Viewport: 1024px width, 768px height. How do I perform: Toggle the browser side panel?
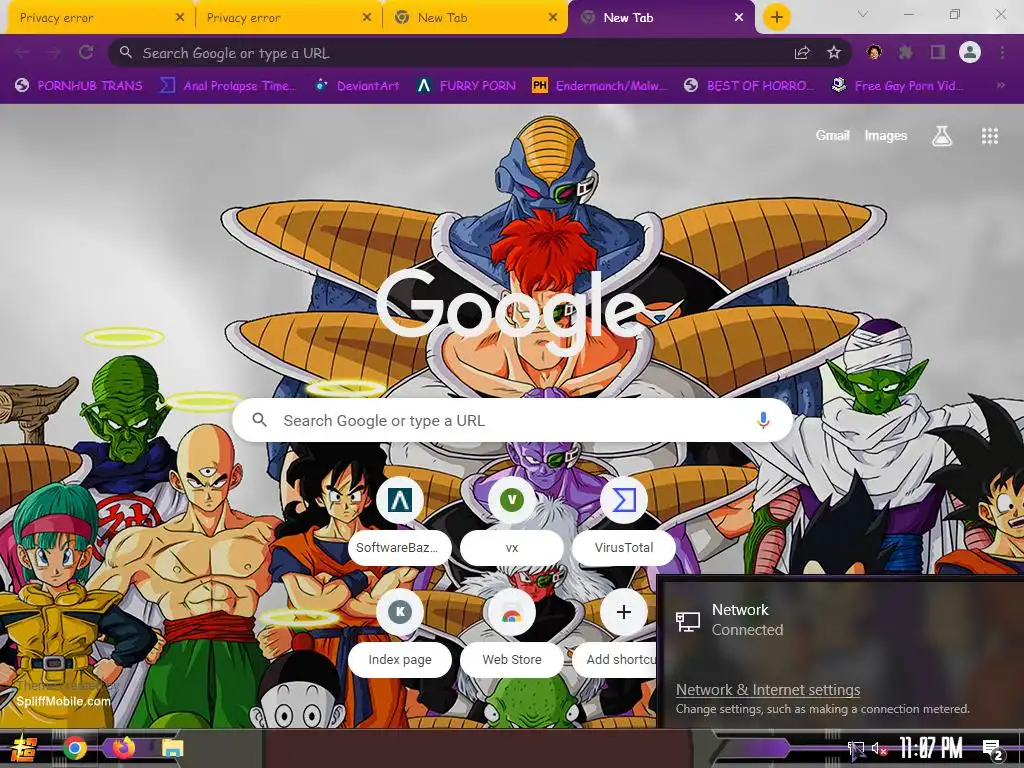point(938,52)
